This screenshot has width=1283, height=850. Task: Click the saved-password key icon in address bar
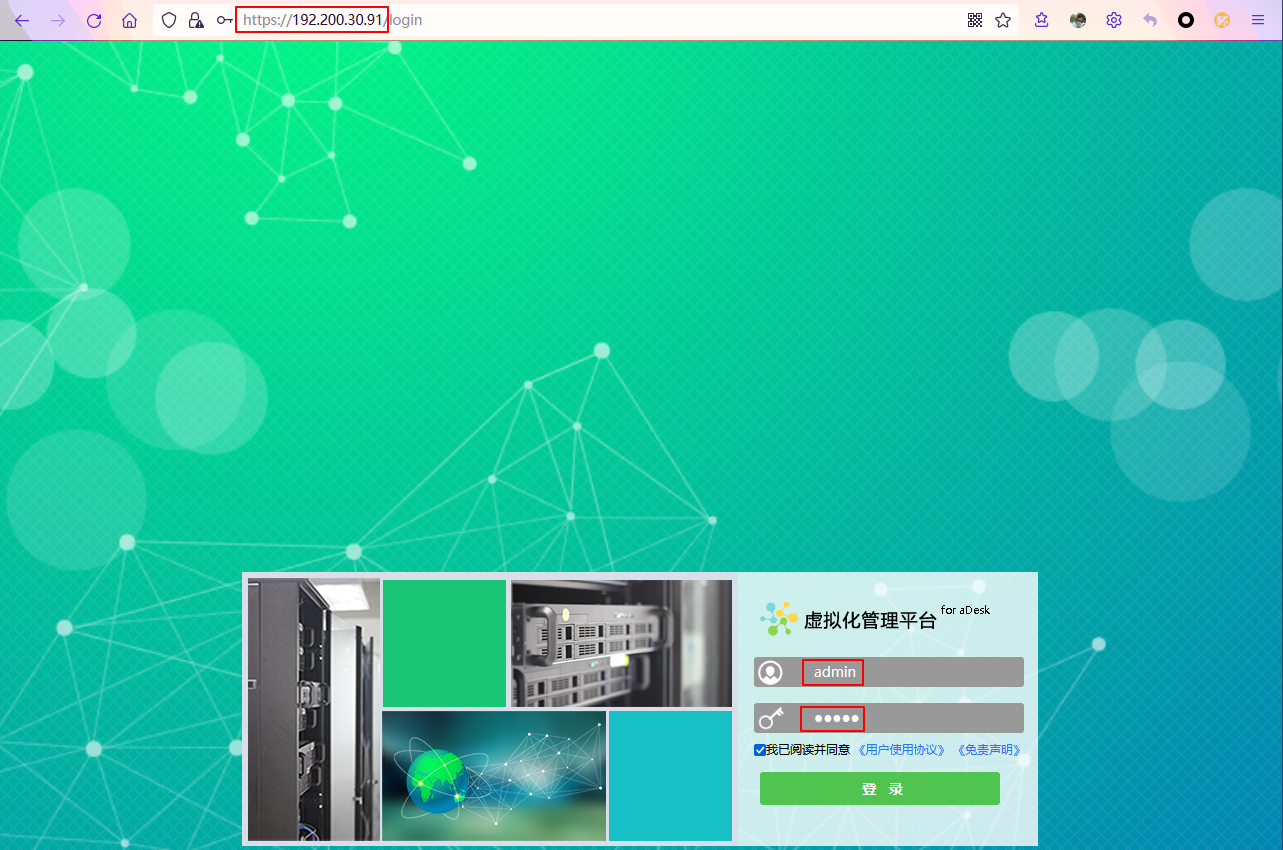pos(224,20)
